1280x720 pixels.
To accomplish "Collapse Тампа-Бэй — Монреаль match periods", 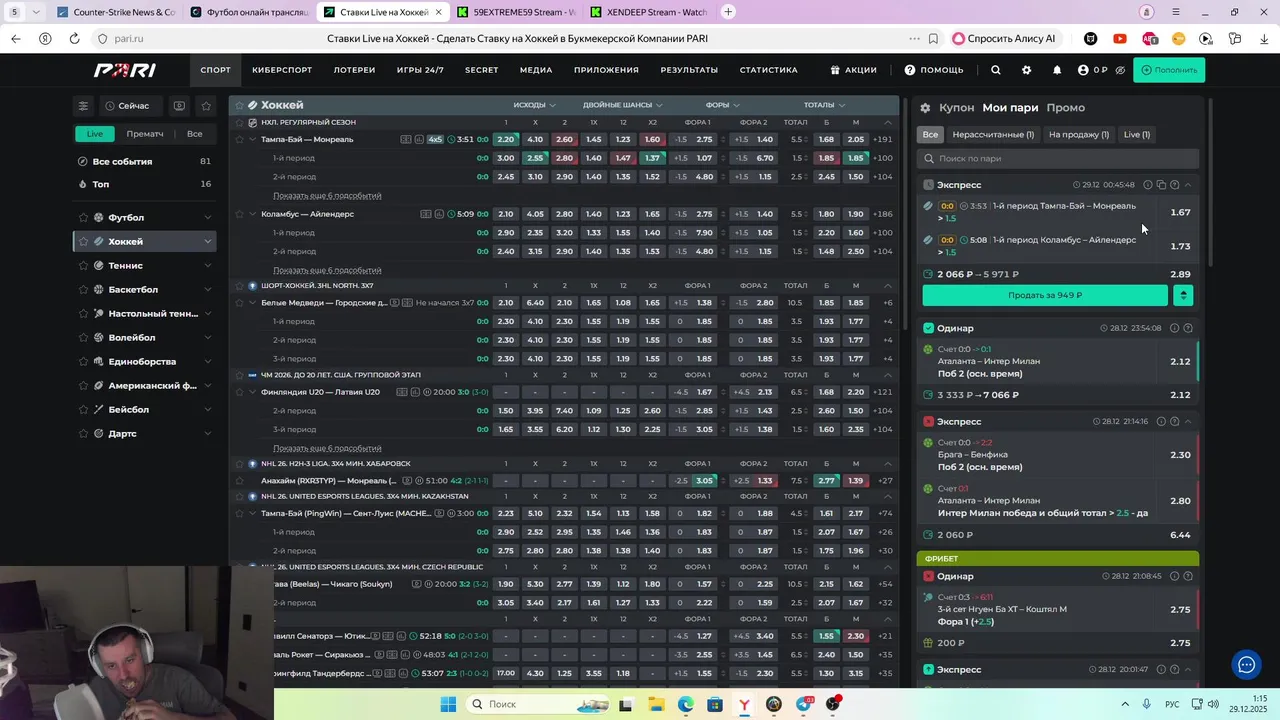I will pyautogui.click(x=252, y=139).
